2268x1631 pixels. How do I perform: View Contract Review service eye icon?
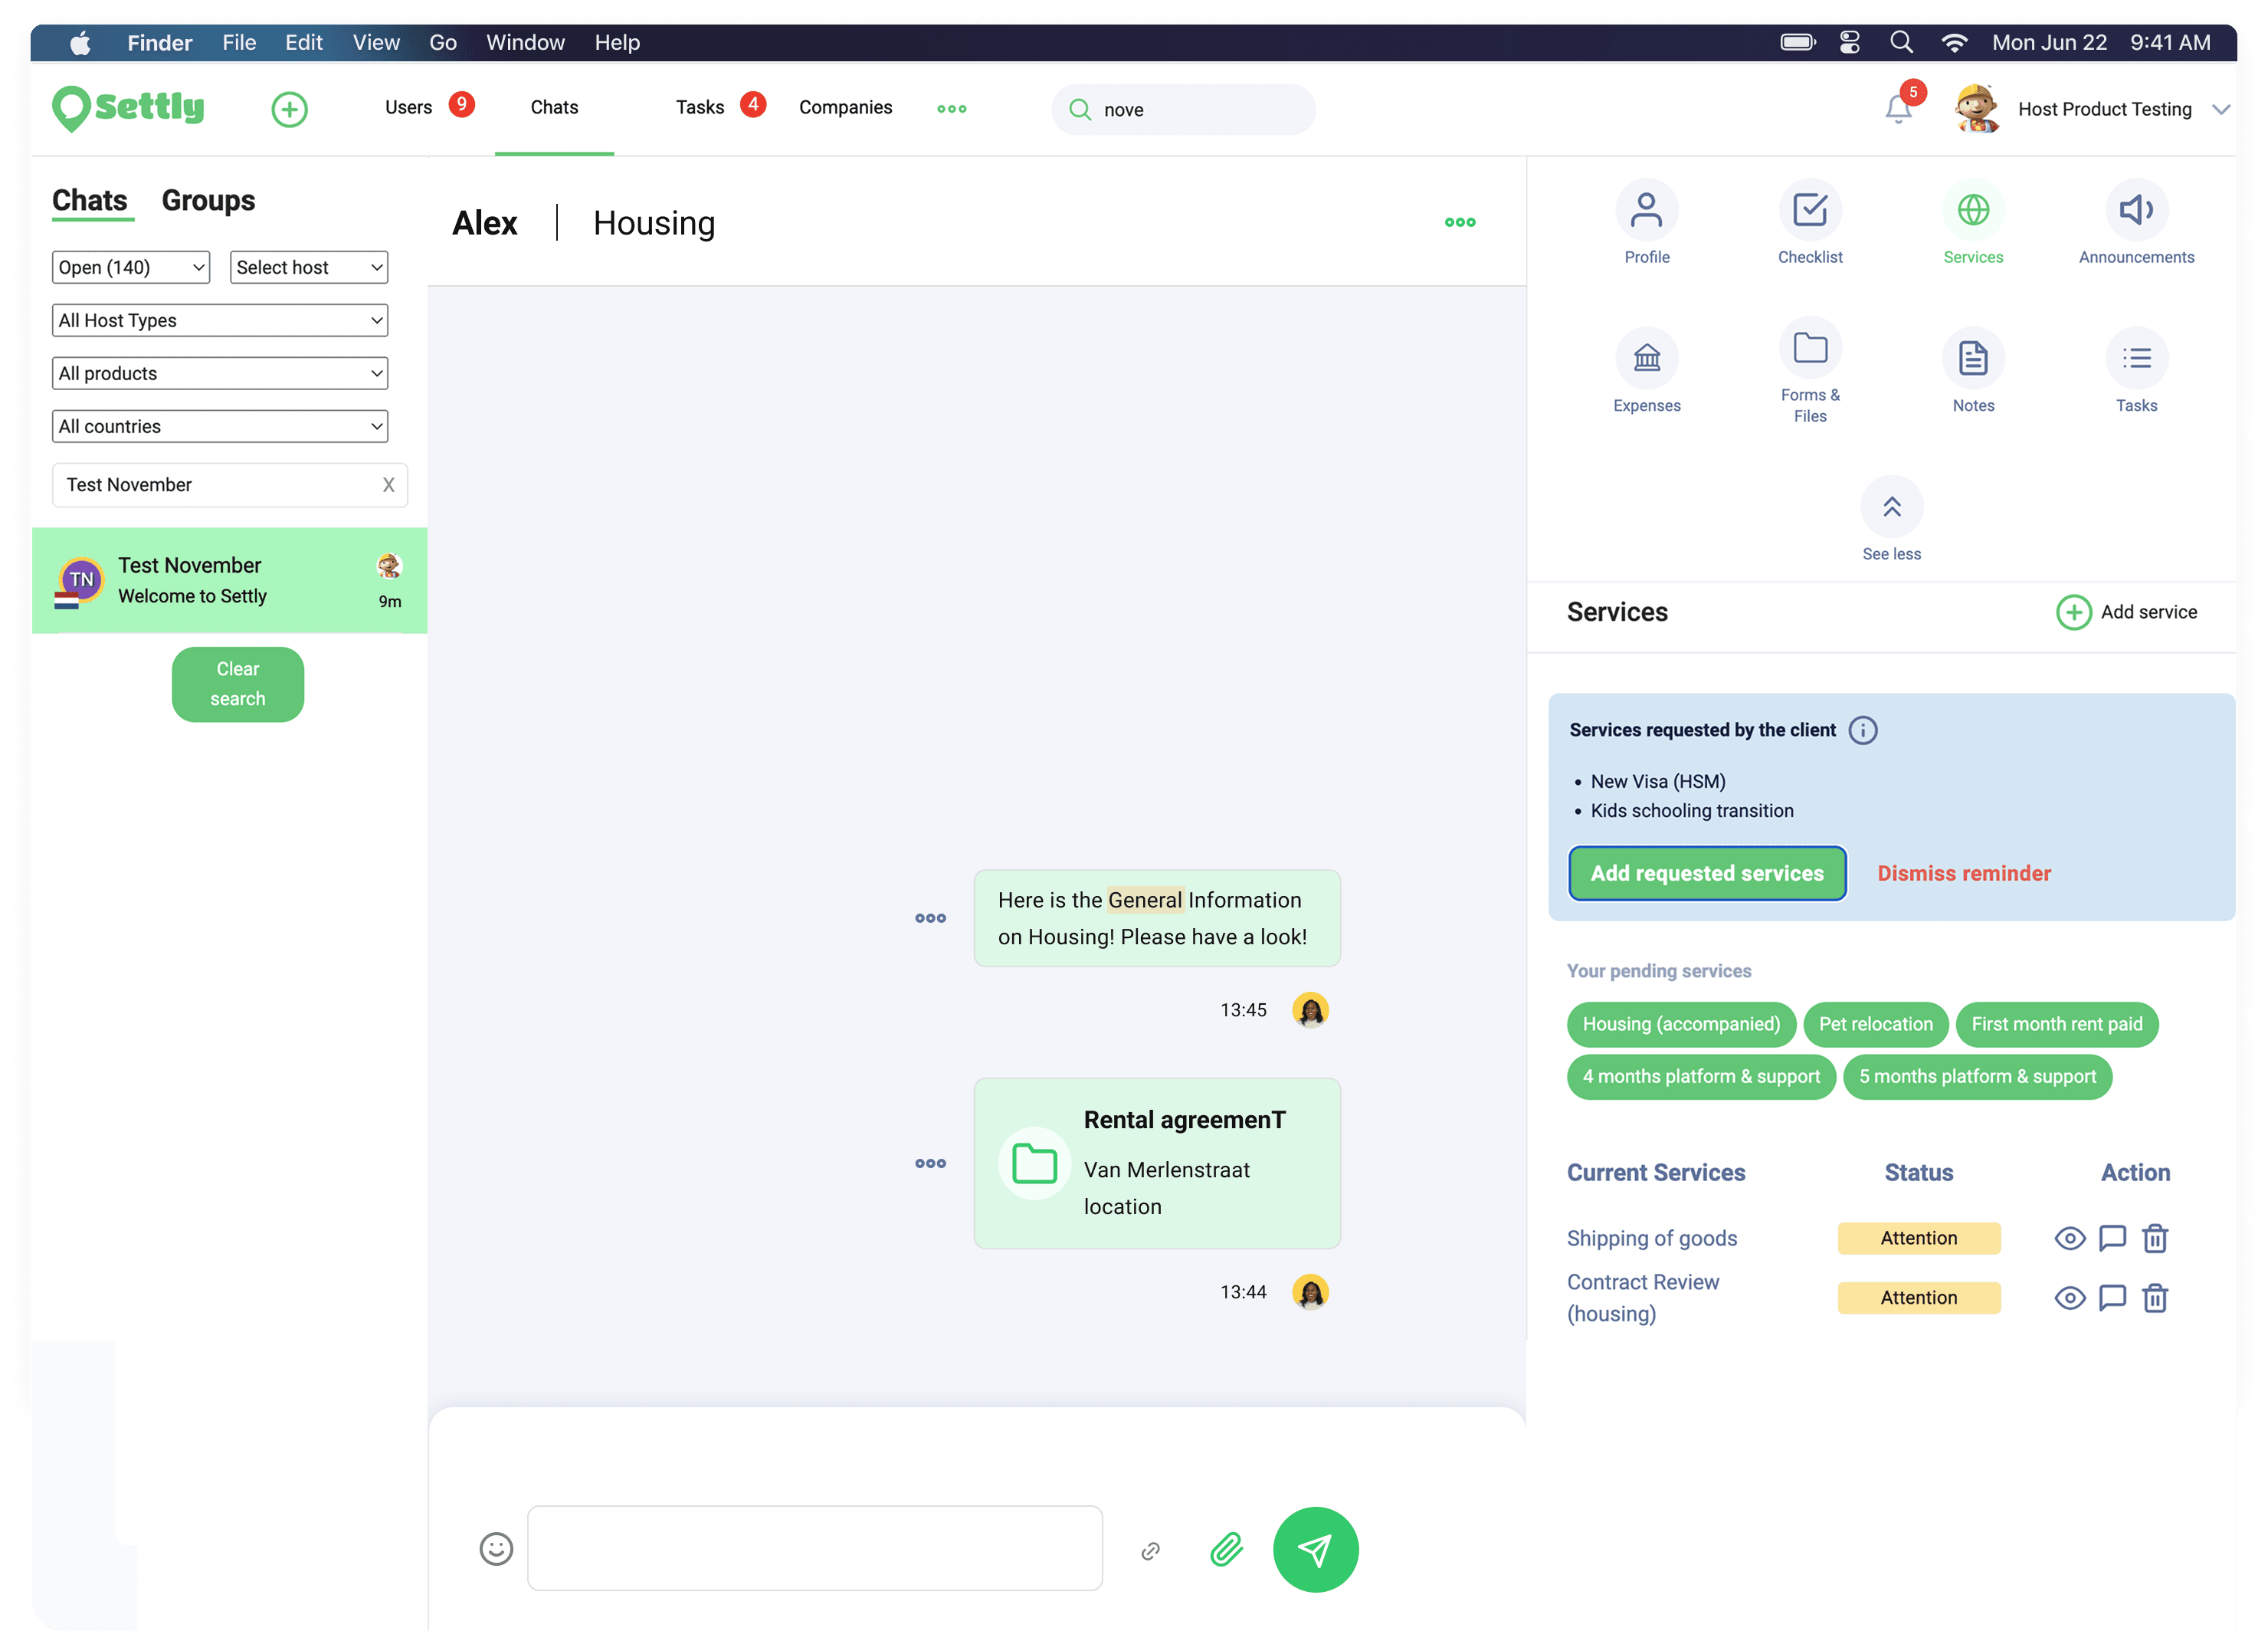[2069, 1298]
